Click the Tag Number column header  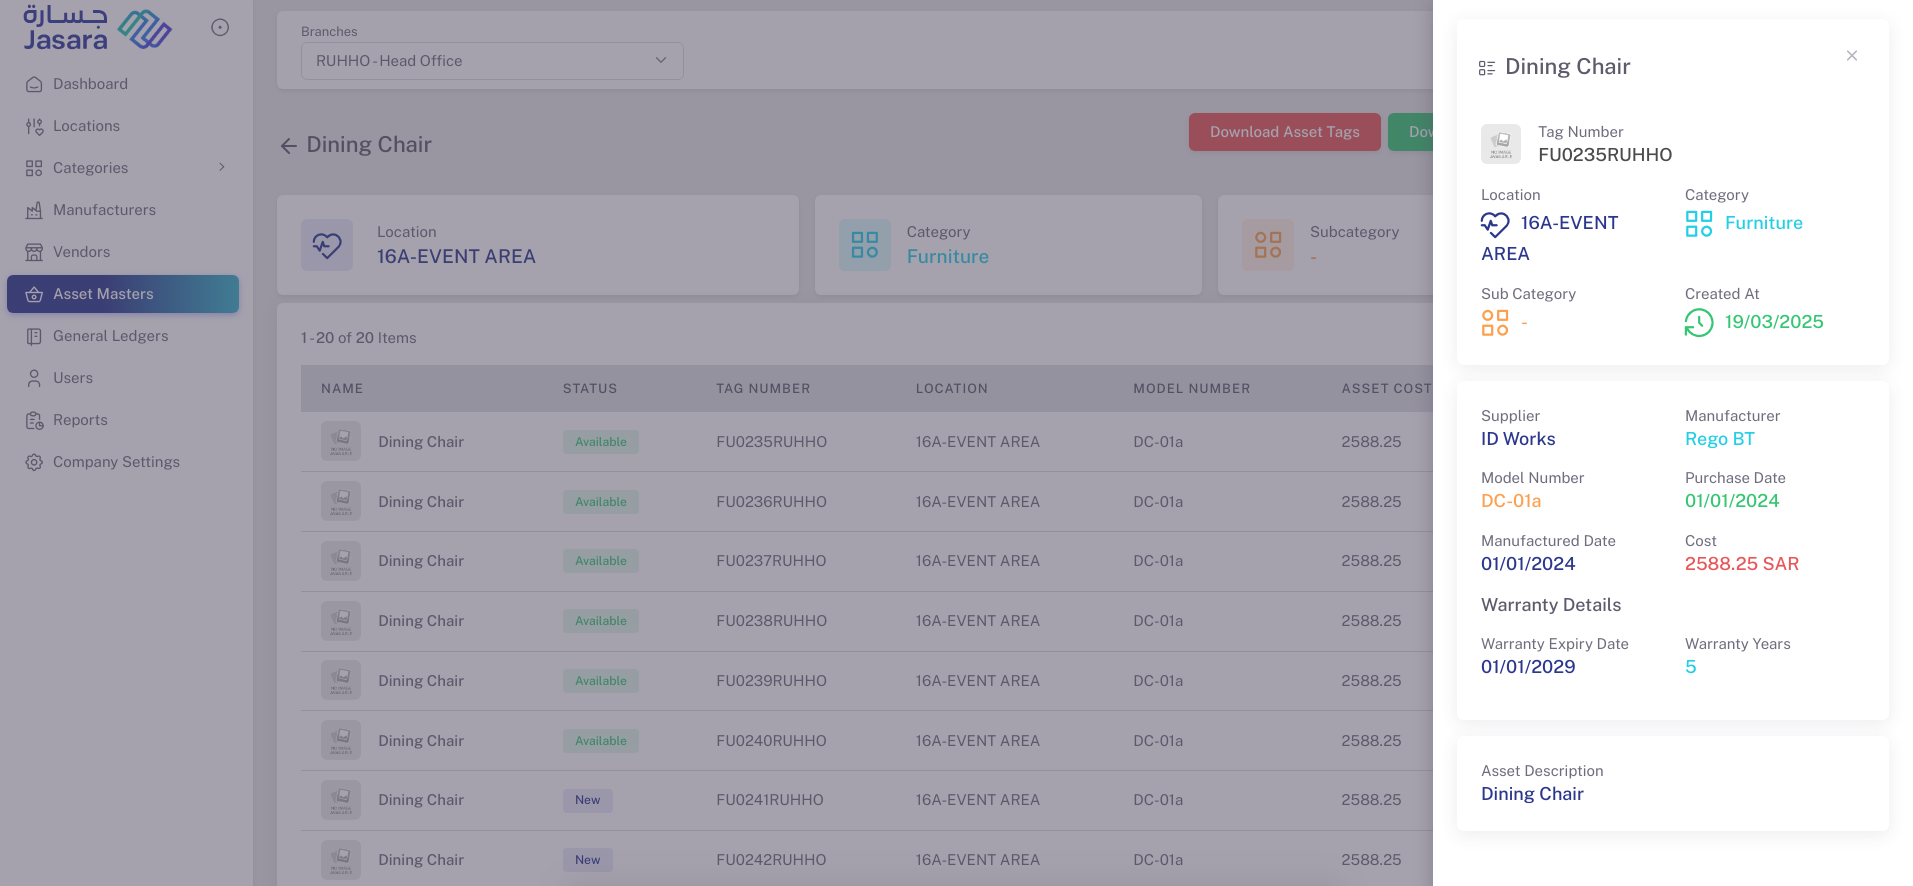point(762,388)
